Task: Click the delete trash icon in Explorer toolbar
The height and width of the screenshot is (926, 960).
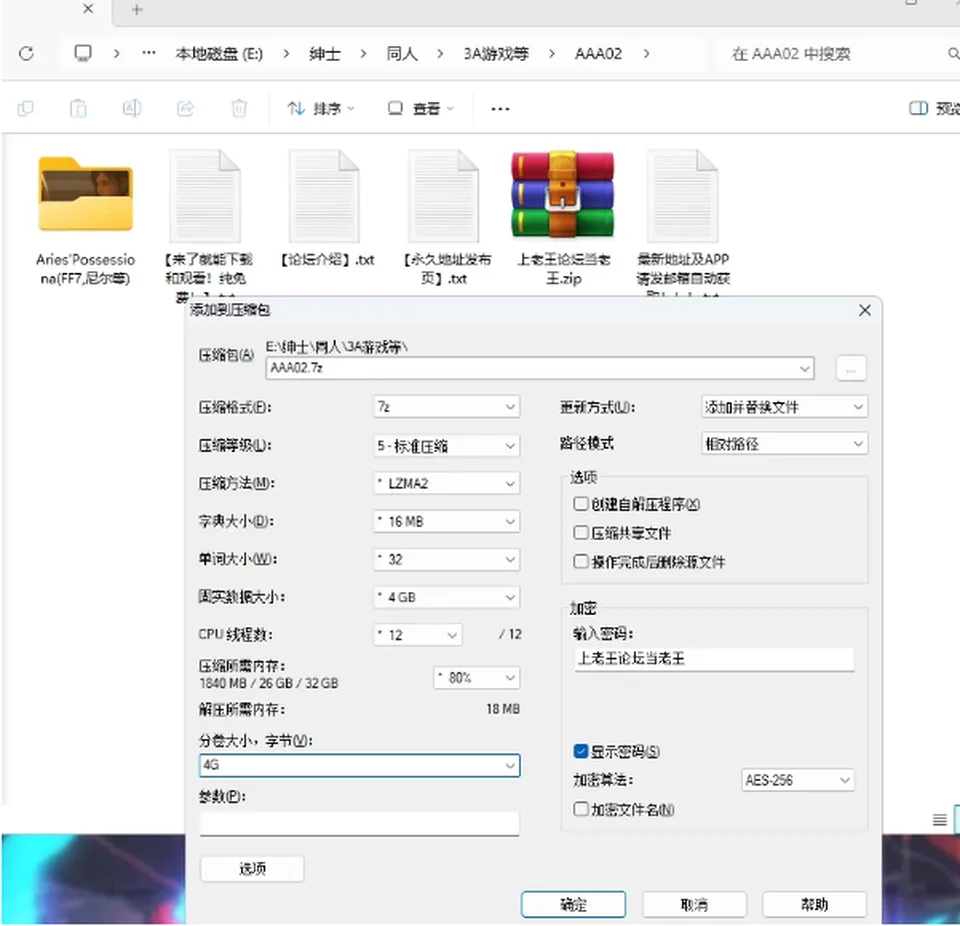Action: pyautogui.click(x=239, y=108)
